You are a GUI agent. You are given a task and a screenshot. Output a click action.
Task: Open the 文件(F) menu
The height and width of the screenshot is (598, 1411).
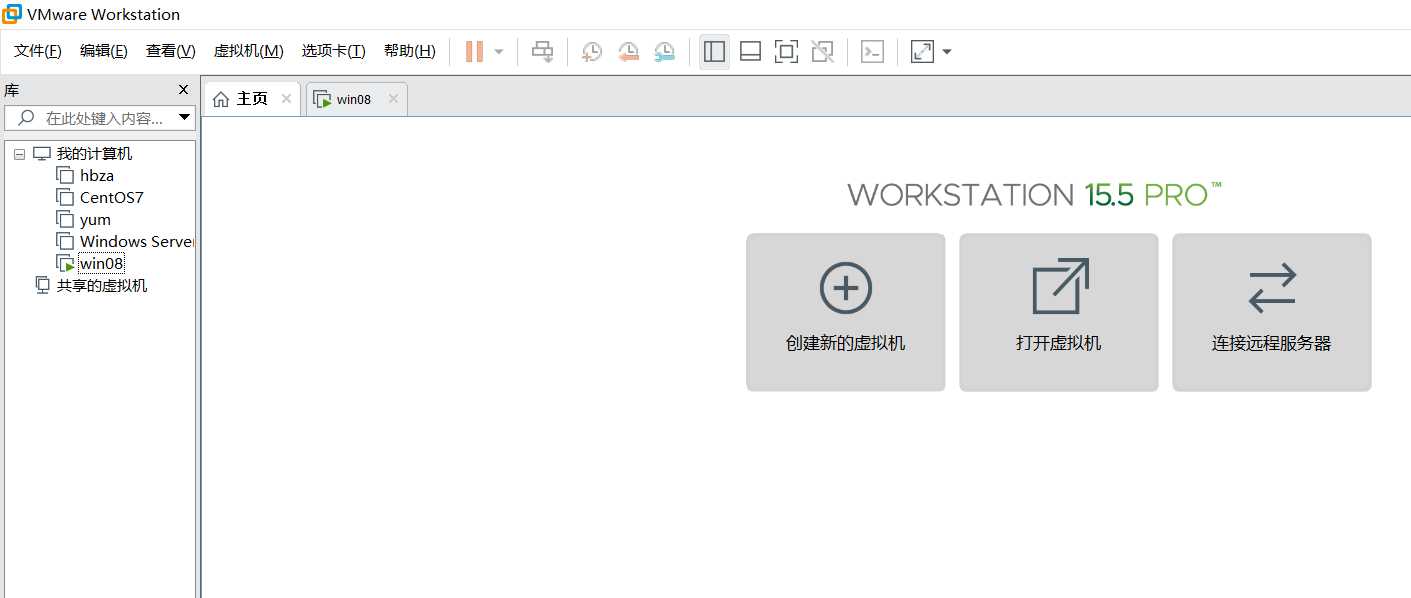(x=38, y=51)
